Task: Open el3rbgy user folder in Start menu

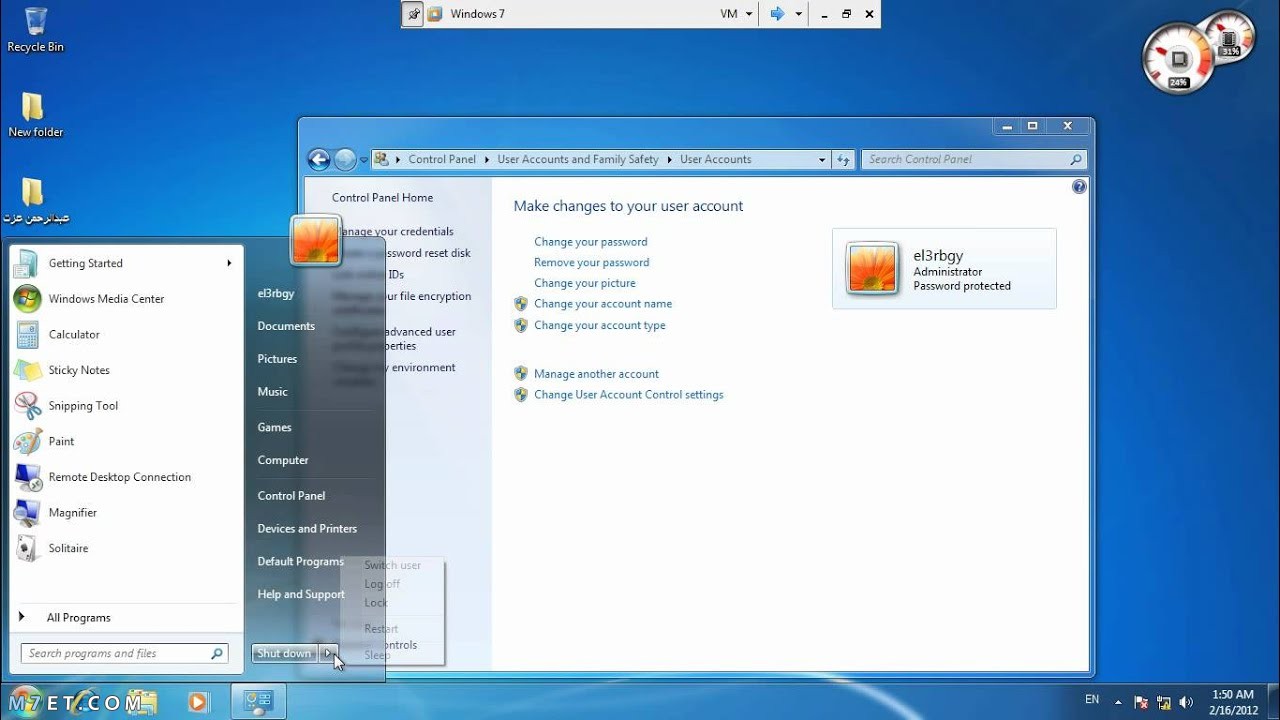Action: tap(276, 294)
